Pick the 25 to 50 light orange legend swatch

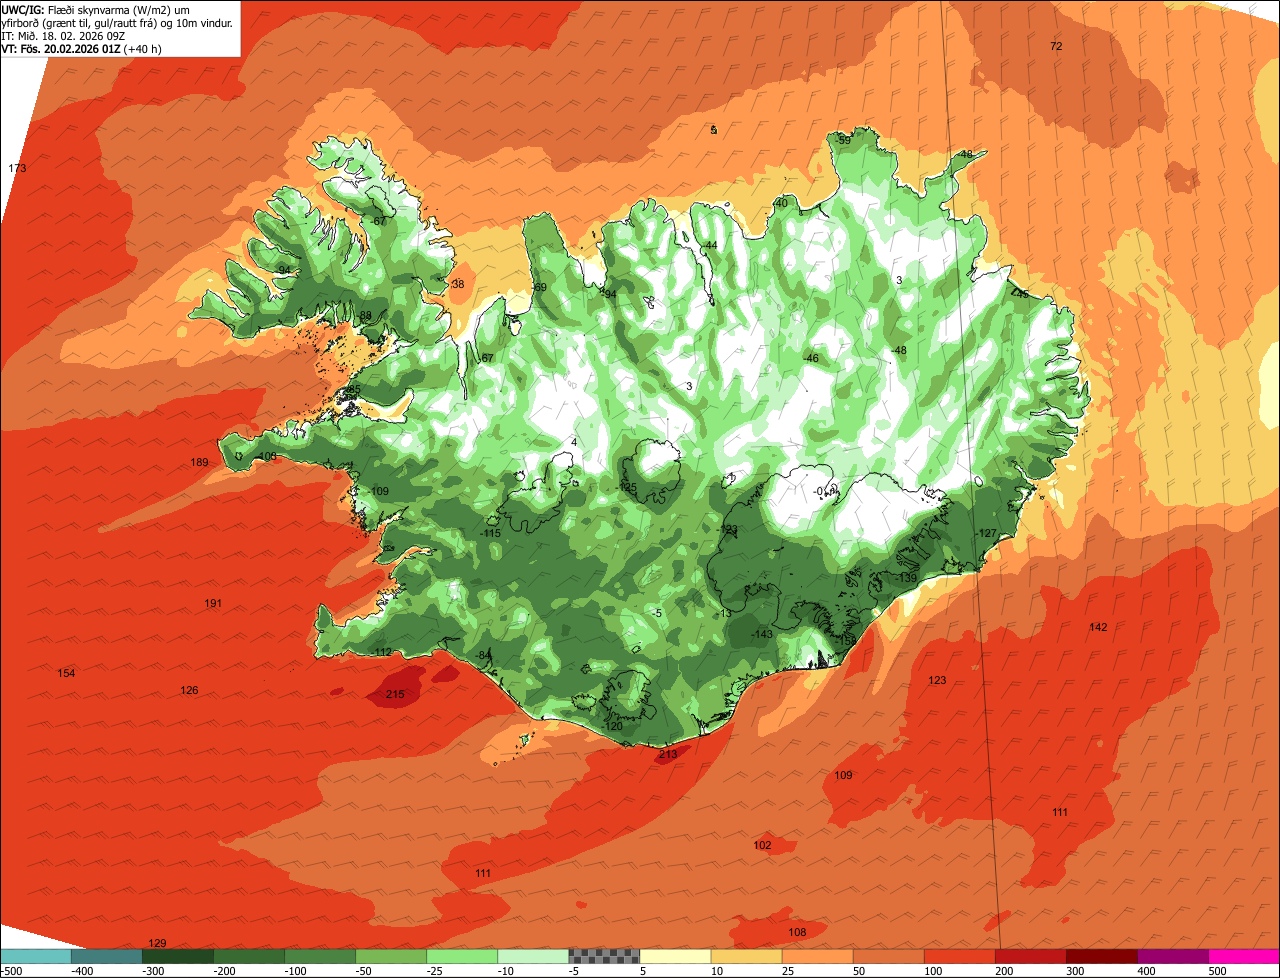click(x=817, y=956)
